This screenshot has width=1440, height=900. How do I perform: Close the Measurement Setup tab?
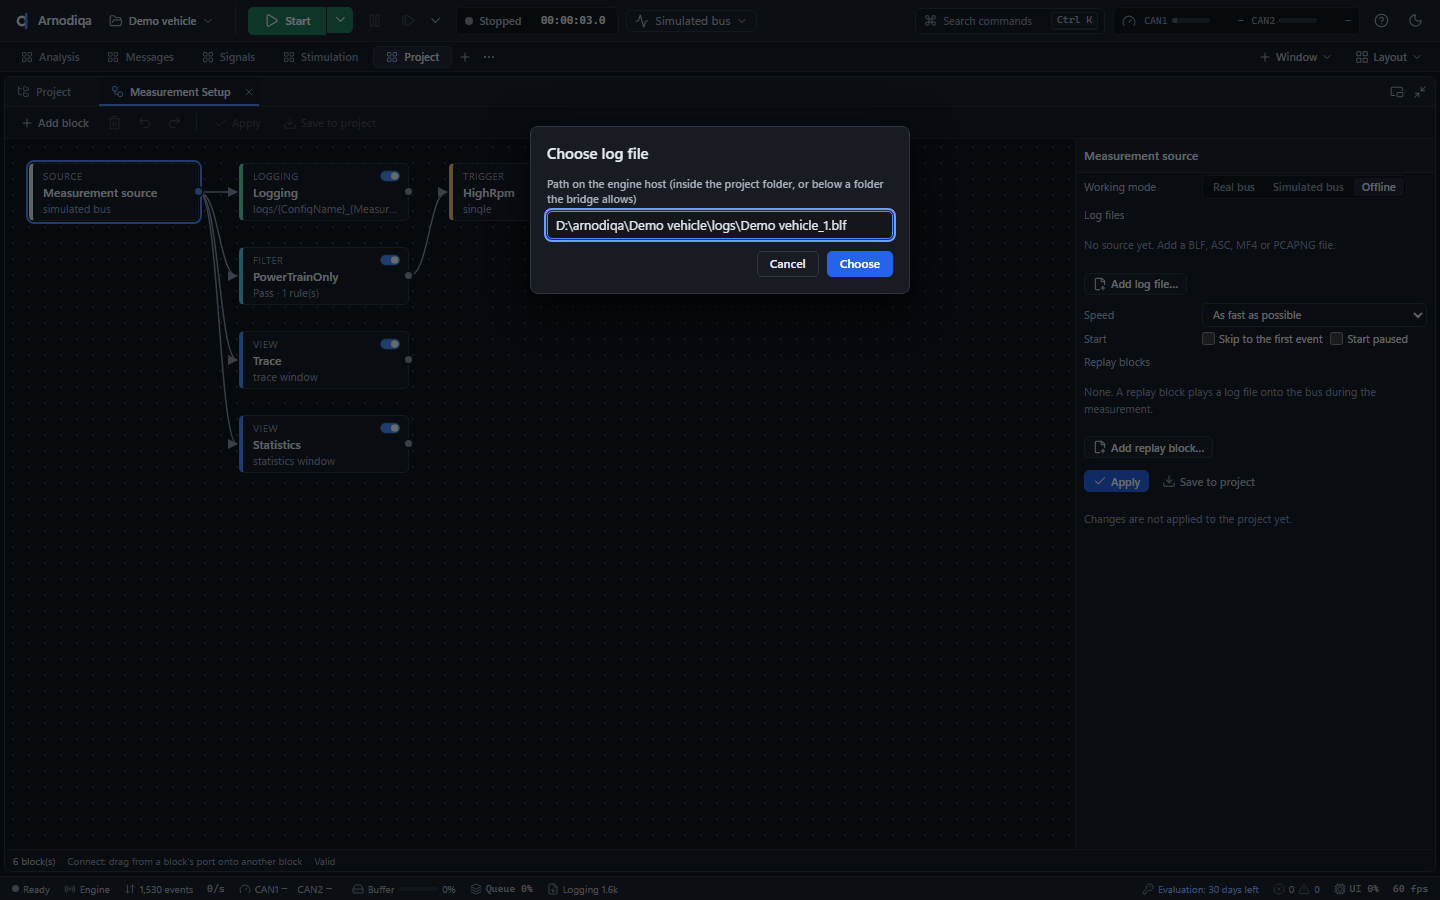coord(249,92)
